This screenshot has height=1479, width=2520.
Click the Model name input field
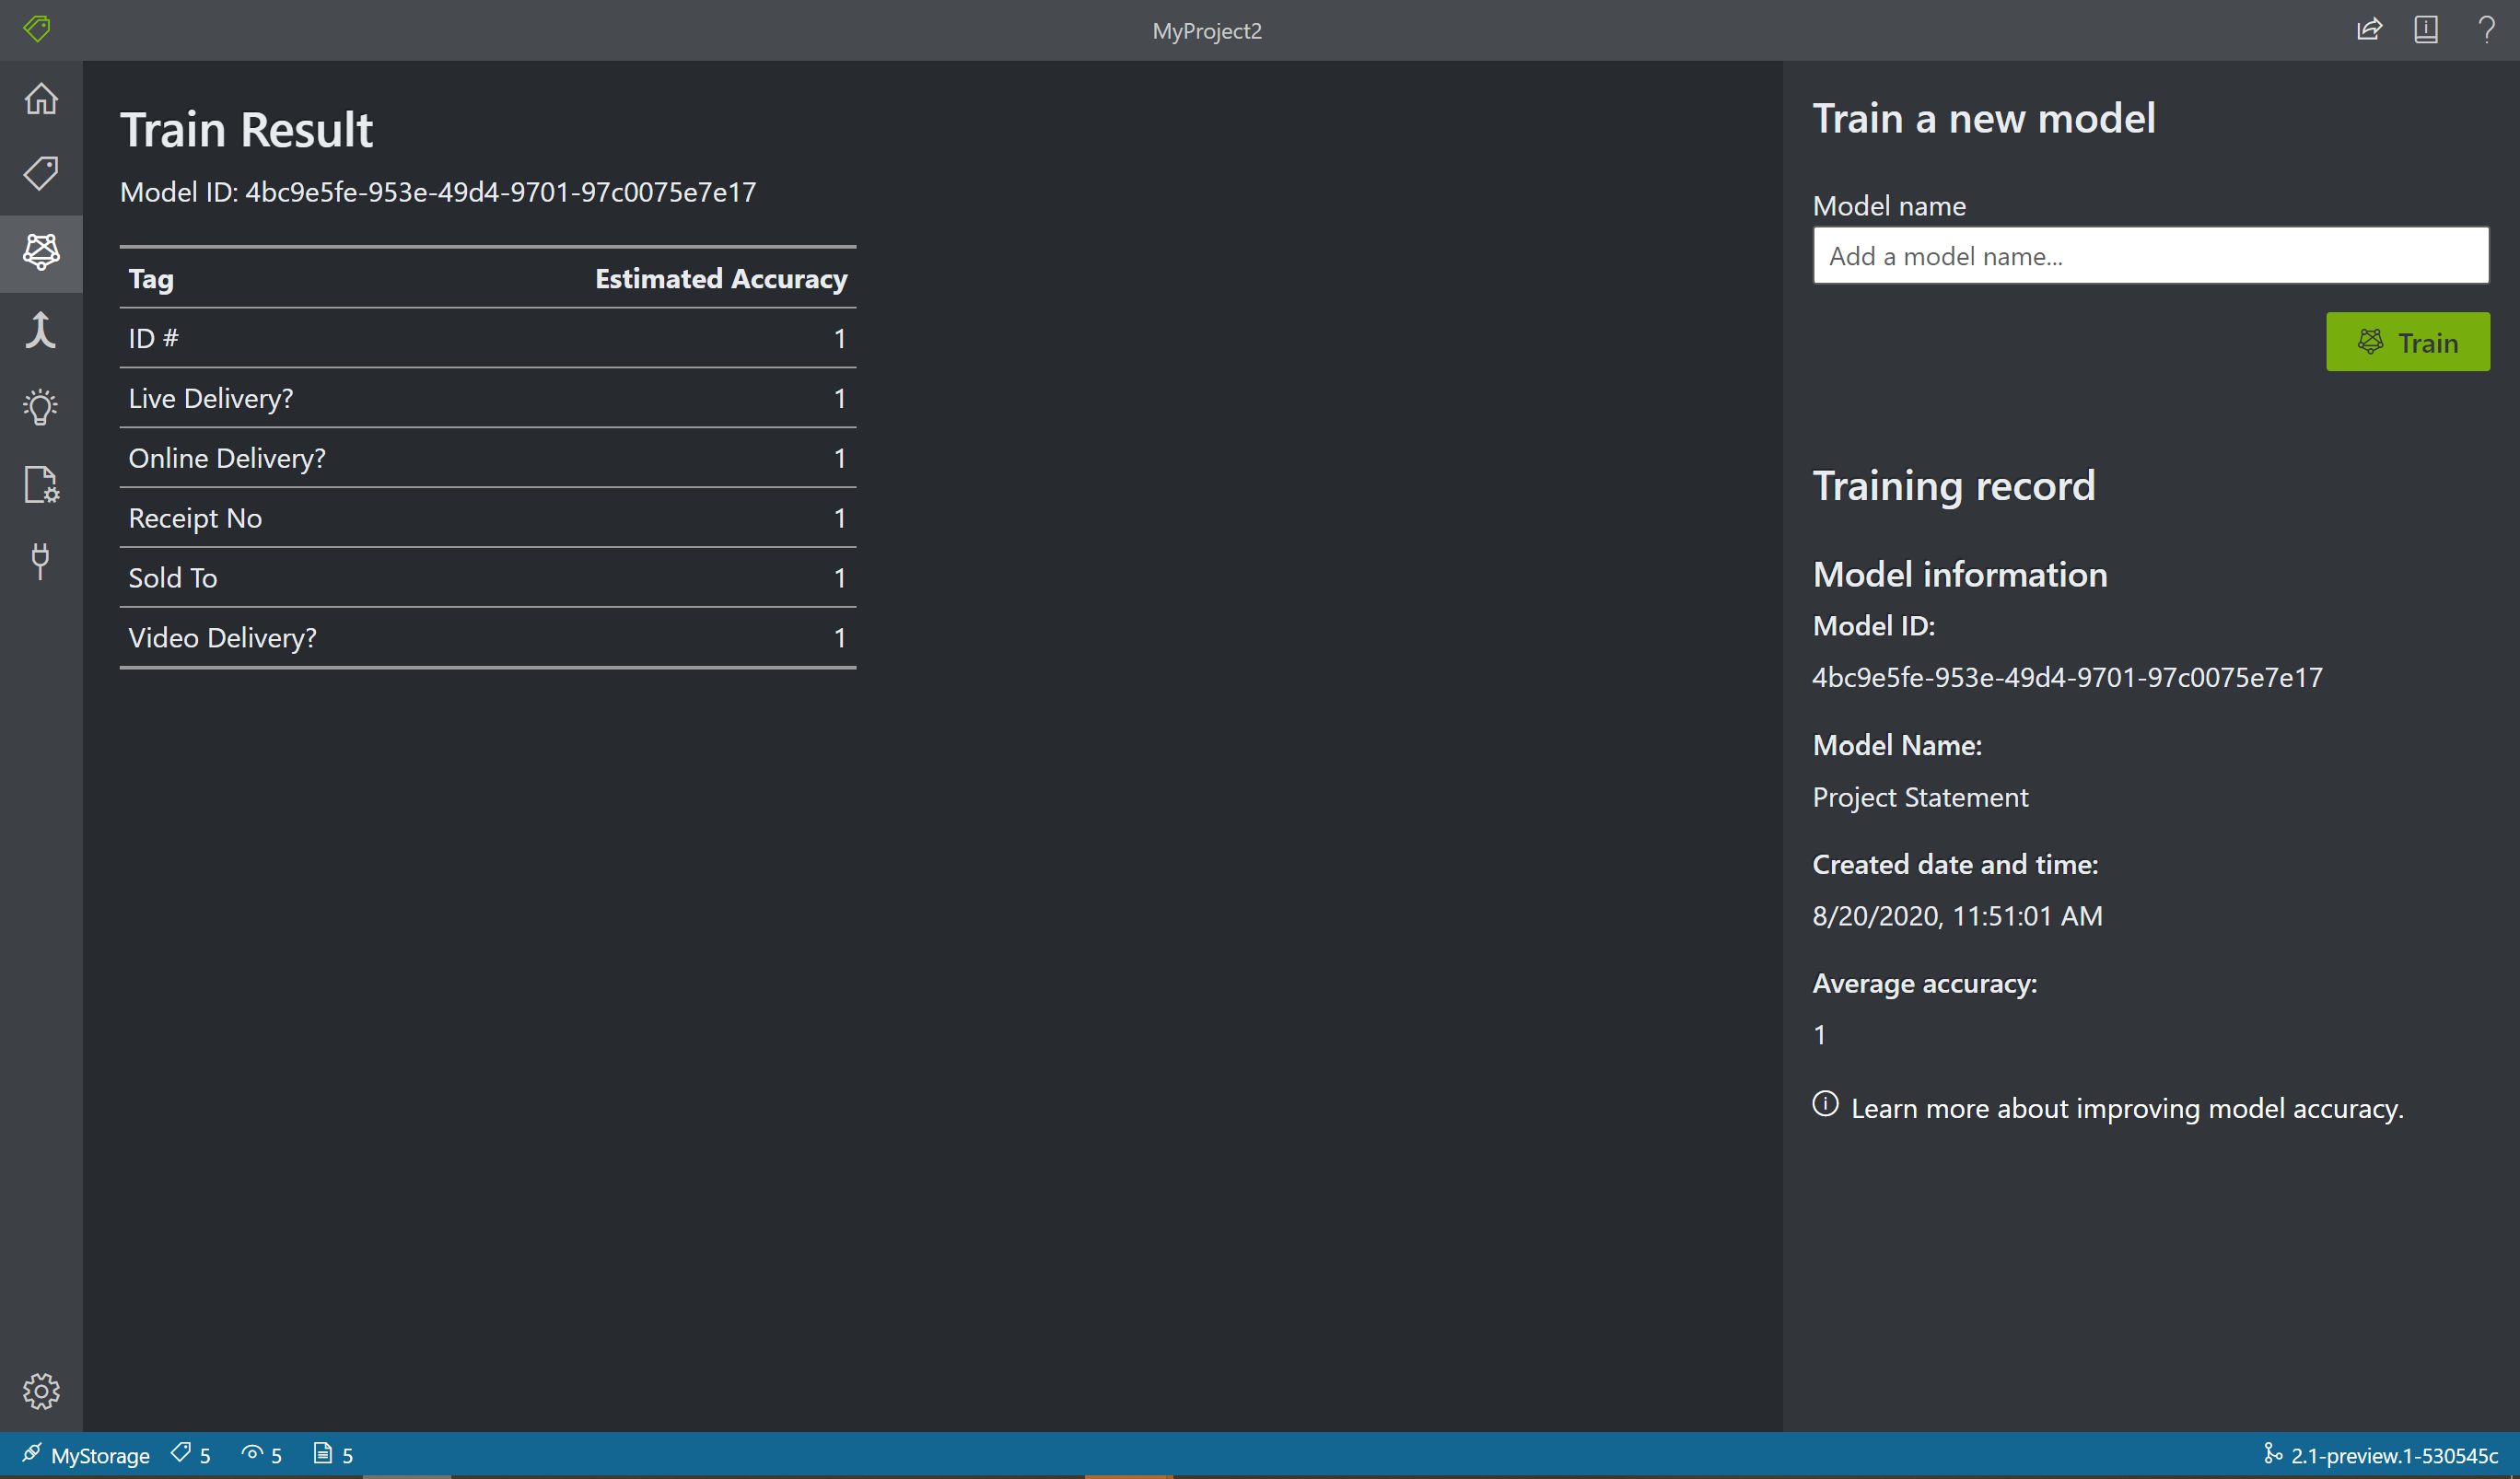click(x=2150, y=255)
